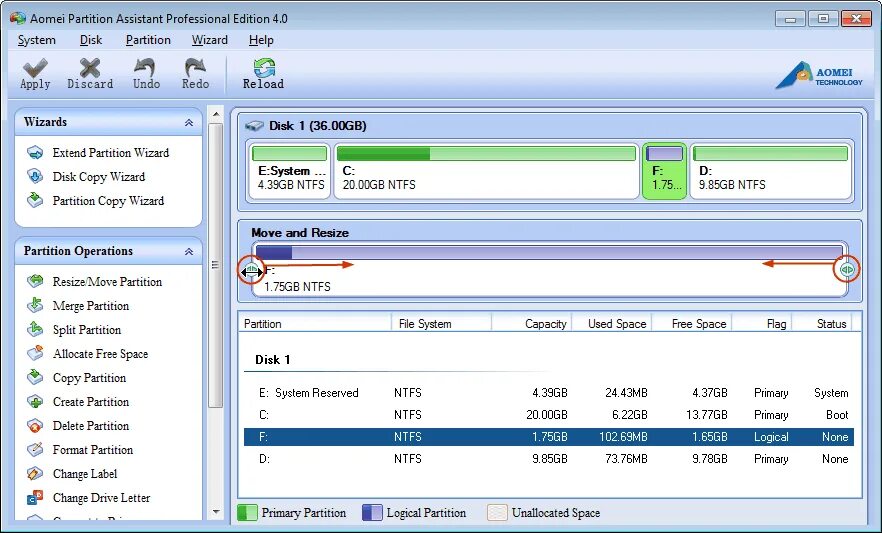Select Copy Partition in operations list
882x533 pixels.
pos(89,378)
